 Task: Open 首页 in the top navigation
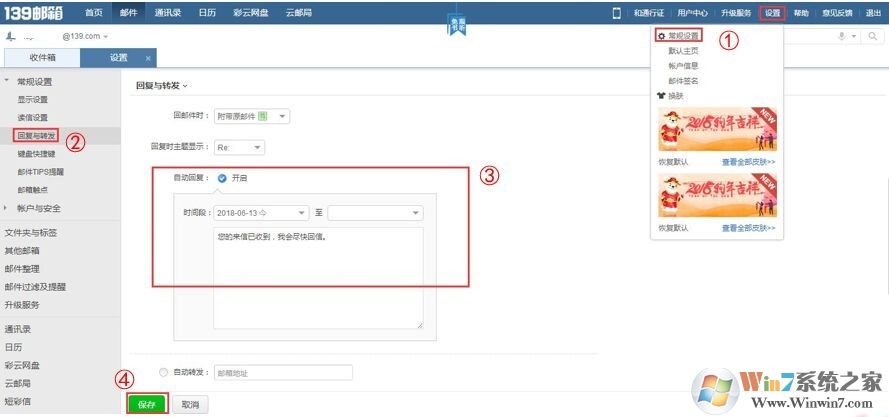click(94, 13)
